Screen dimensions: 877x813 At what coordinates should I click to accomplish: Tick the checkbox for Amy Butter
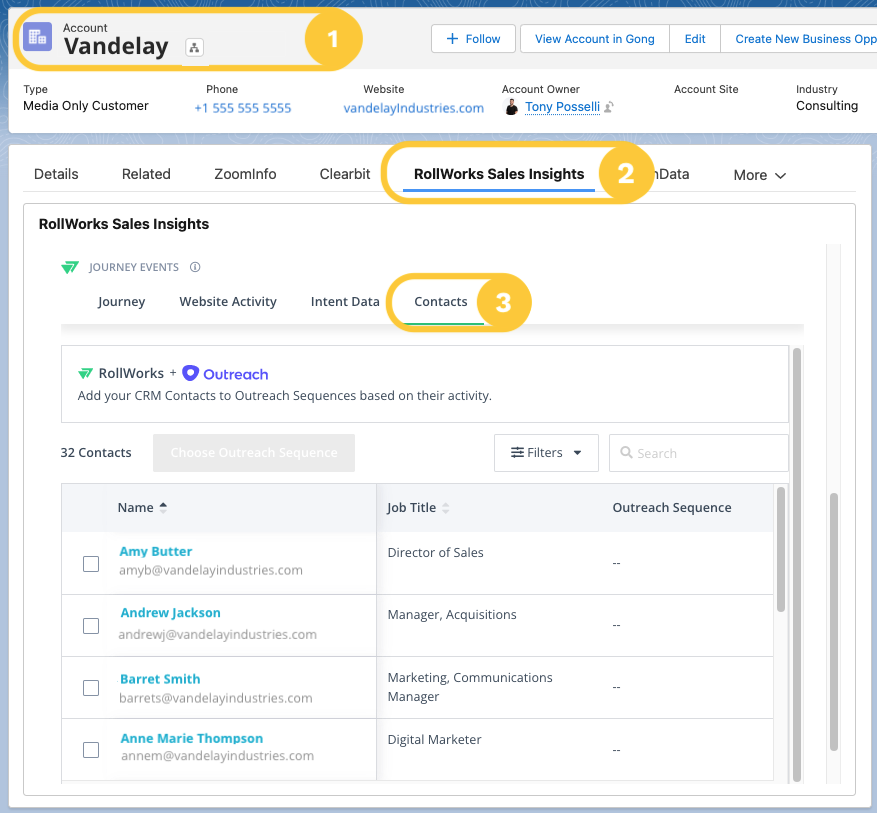91,564
